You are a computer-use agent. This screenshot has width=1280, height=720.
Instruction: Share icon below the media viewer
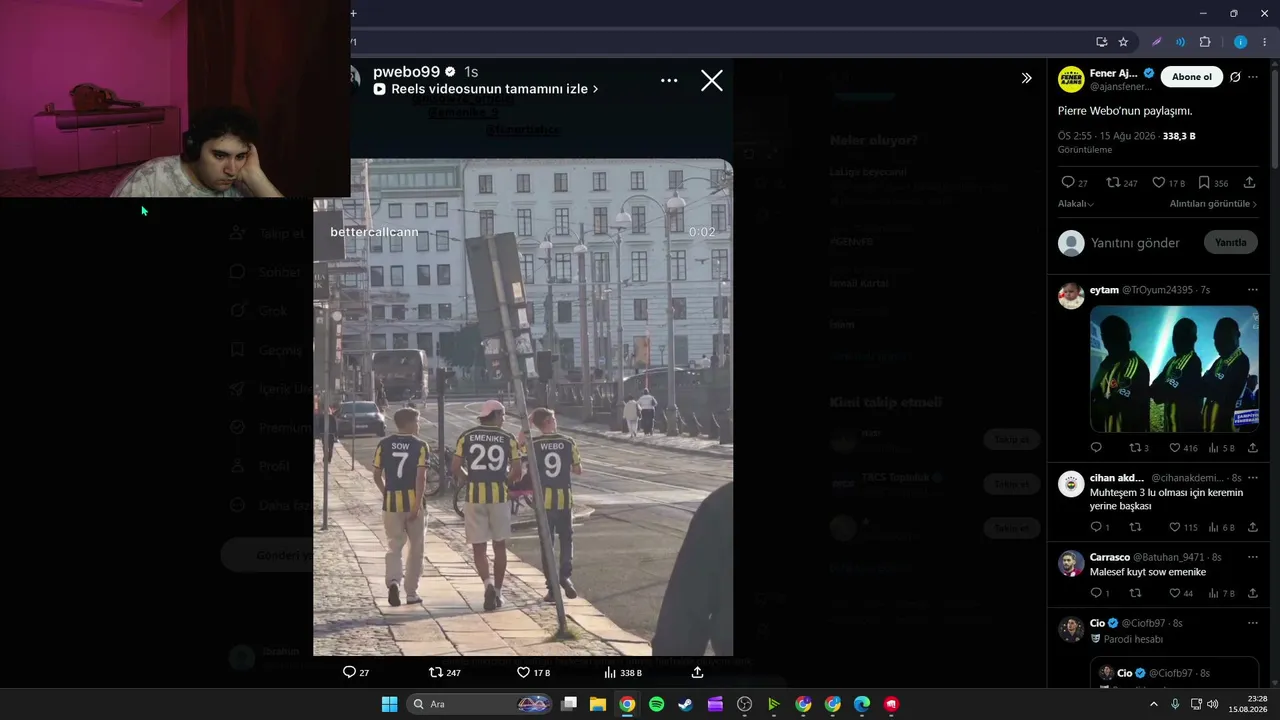697,672
